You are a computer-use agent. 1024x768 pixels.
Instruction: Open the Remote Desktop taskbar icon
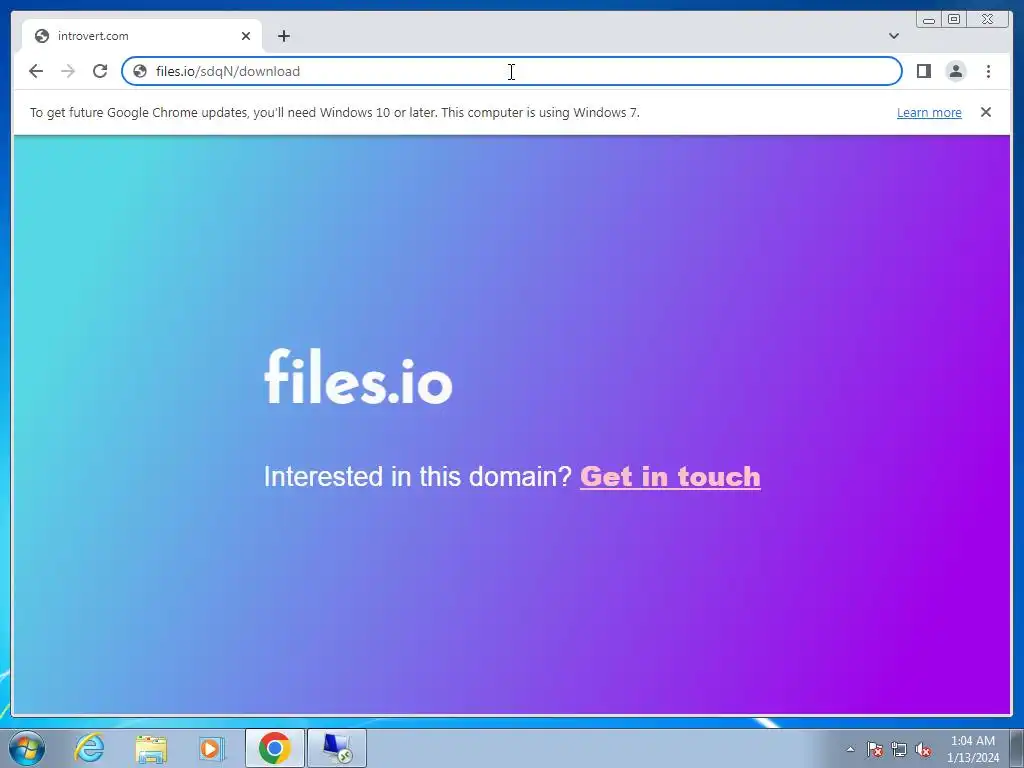pos(337,748)
